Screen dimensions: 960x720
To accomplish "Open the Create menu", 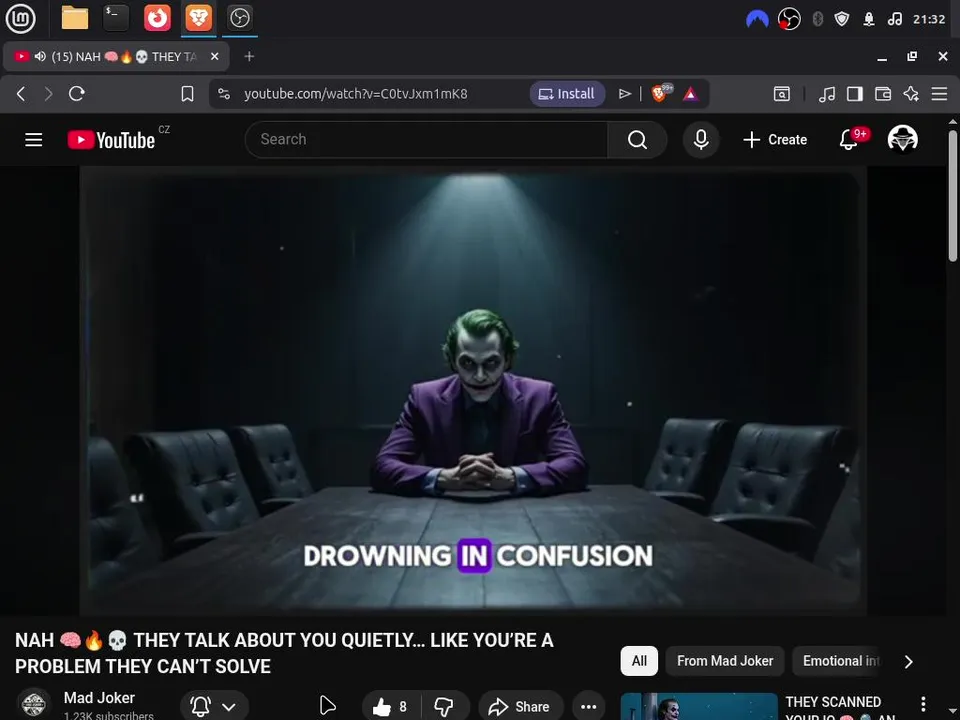I will tap(775, 140).
